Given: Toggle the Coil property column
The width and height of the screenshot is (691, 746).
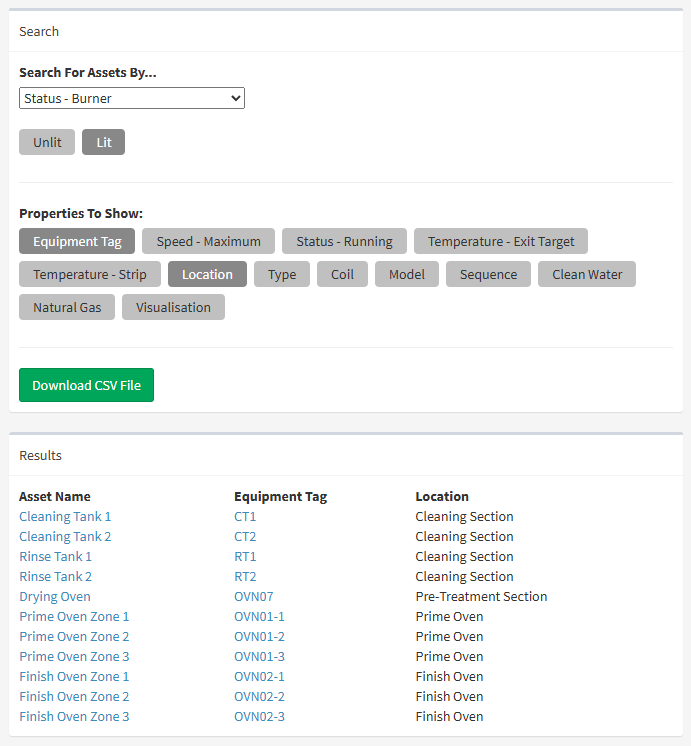Looking at the screenshot, I should tap(342, 274).
